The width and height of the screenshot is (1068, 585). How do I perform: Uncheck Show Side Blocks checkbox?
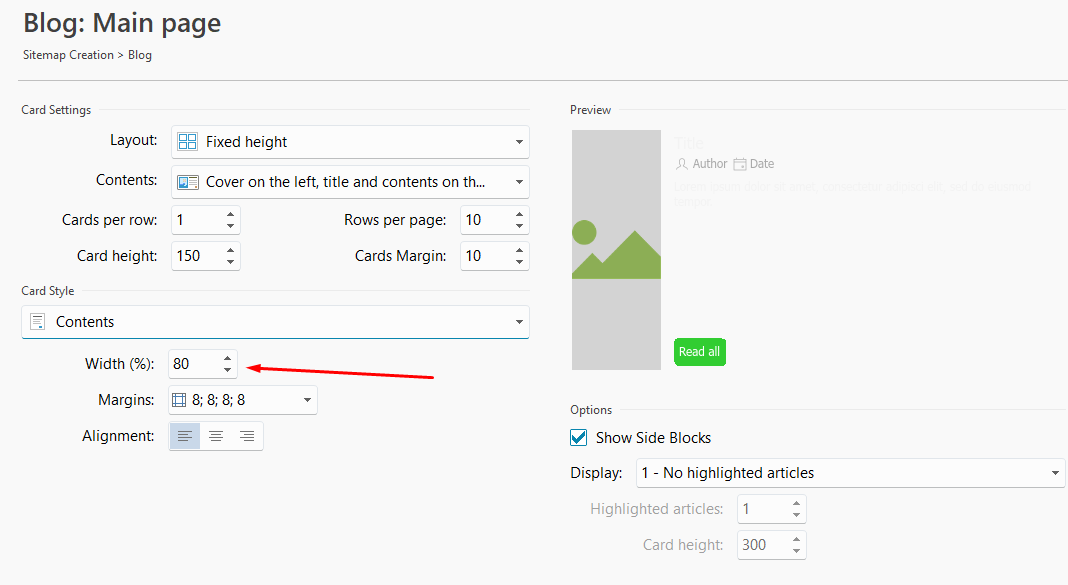(578, 437)
